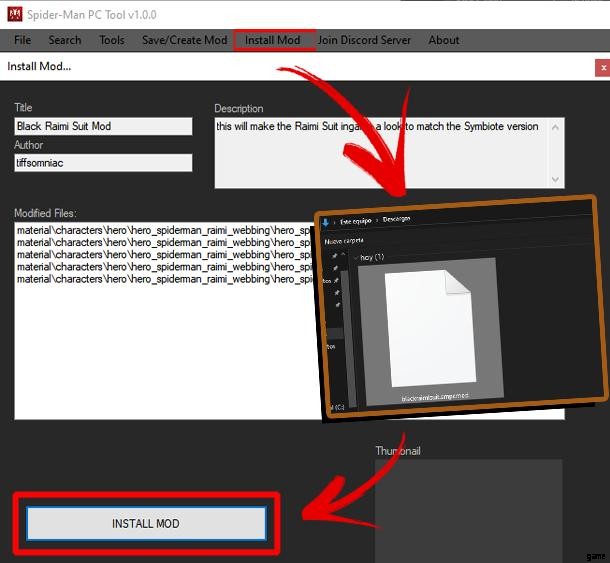Click the Description scroll down arrow
610x563 pixels.
(x=556, y=179)
